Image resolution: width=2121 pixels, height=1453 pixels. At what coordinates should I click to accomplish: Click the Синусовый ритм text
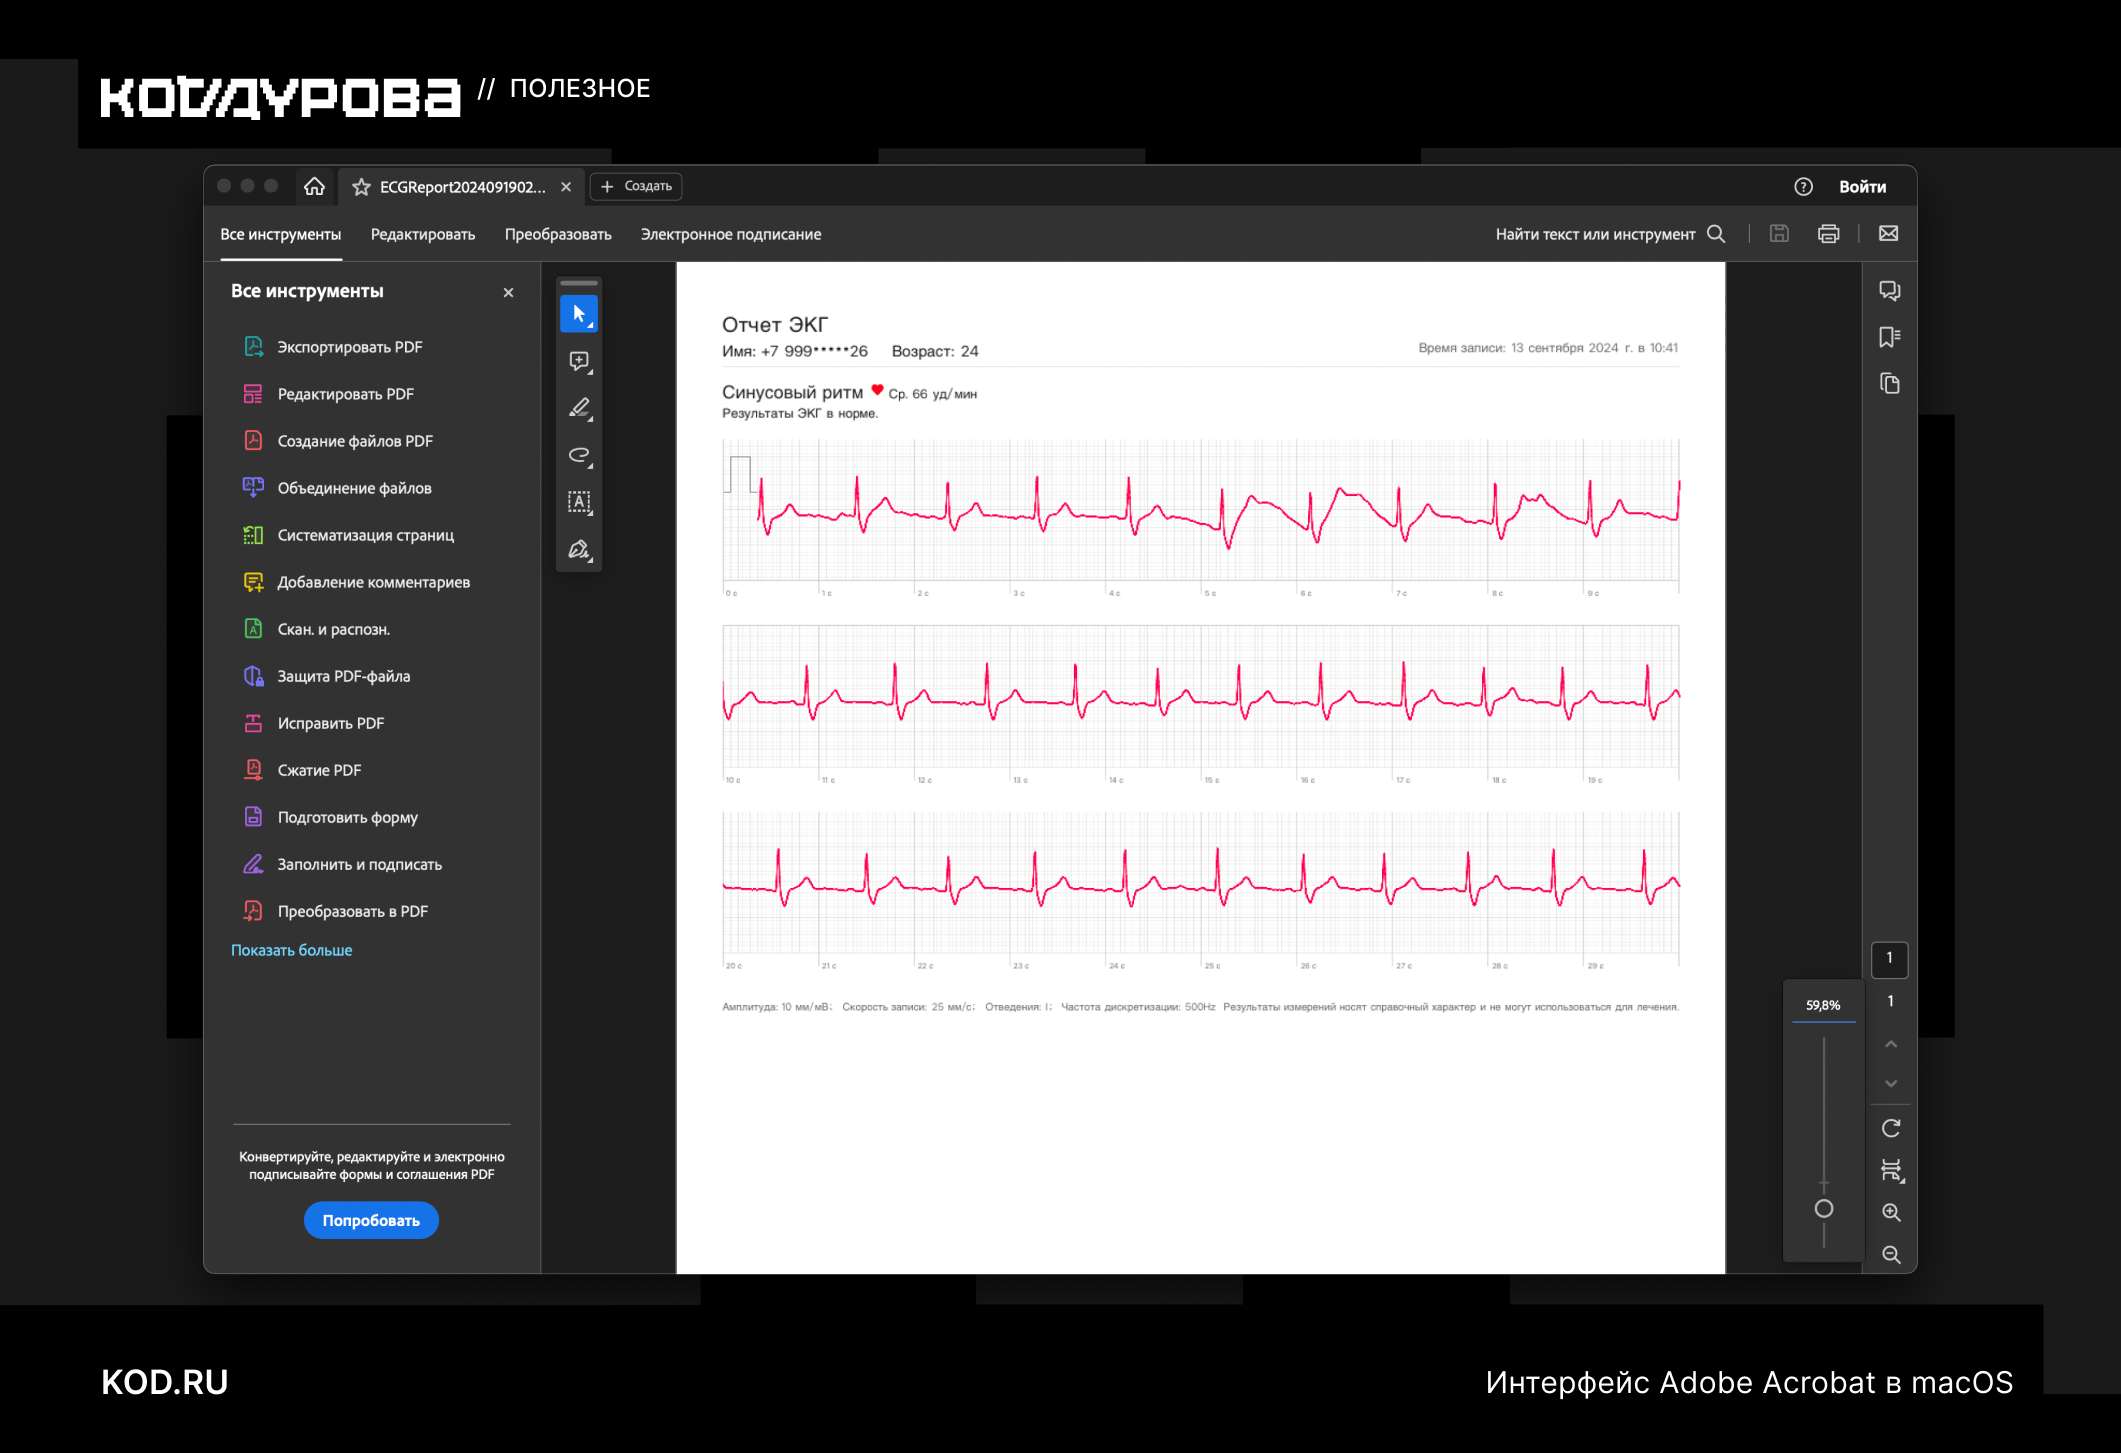pyautogui.click(x=792, y=393)
